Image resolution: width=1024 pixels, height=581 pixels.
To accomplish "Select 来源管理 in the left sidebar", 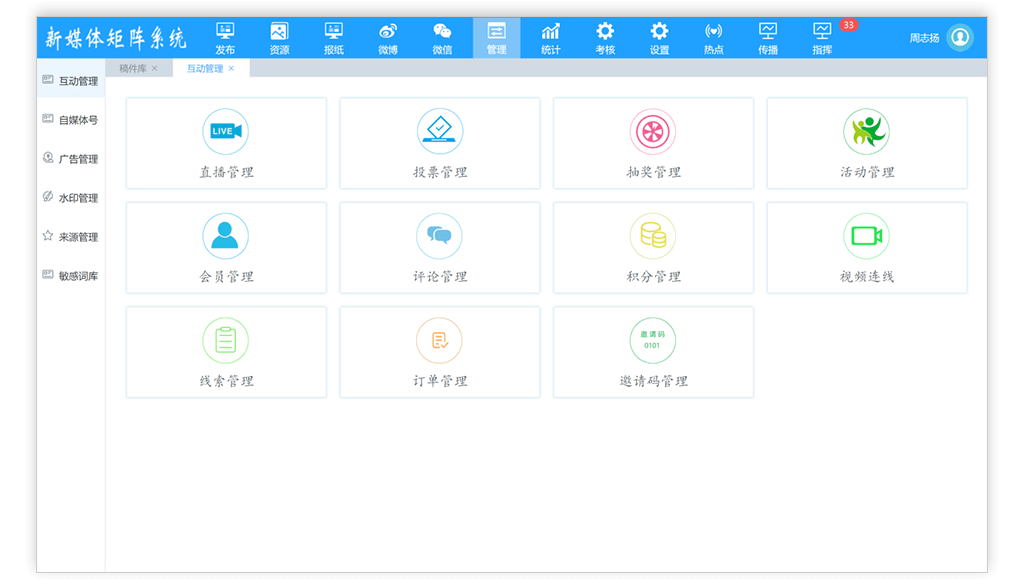I will pos(71,236).
